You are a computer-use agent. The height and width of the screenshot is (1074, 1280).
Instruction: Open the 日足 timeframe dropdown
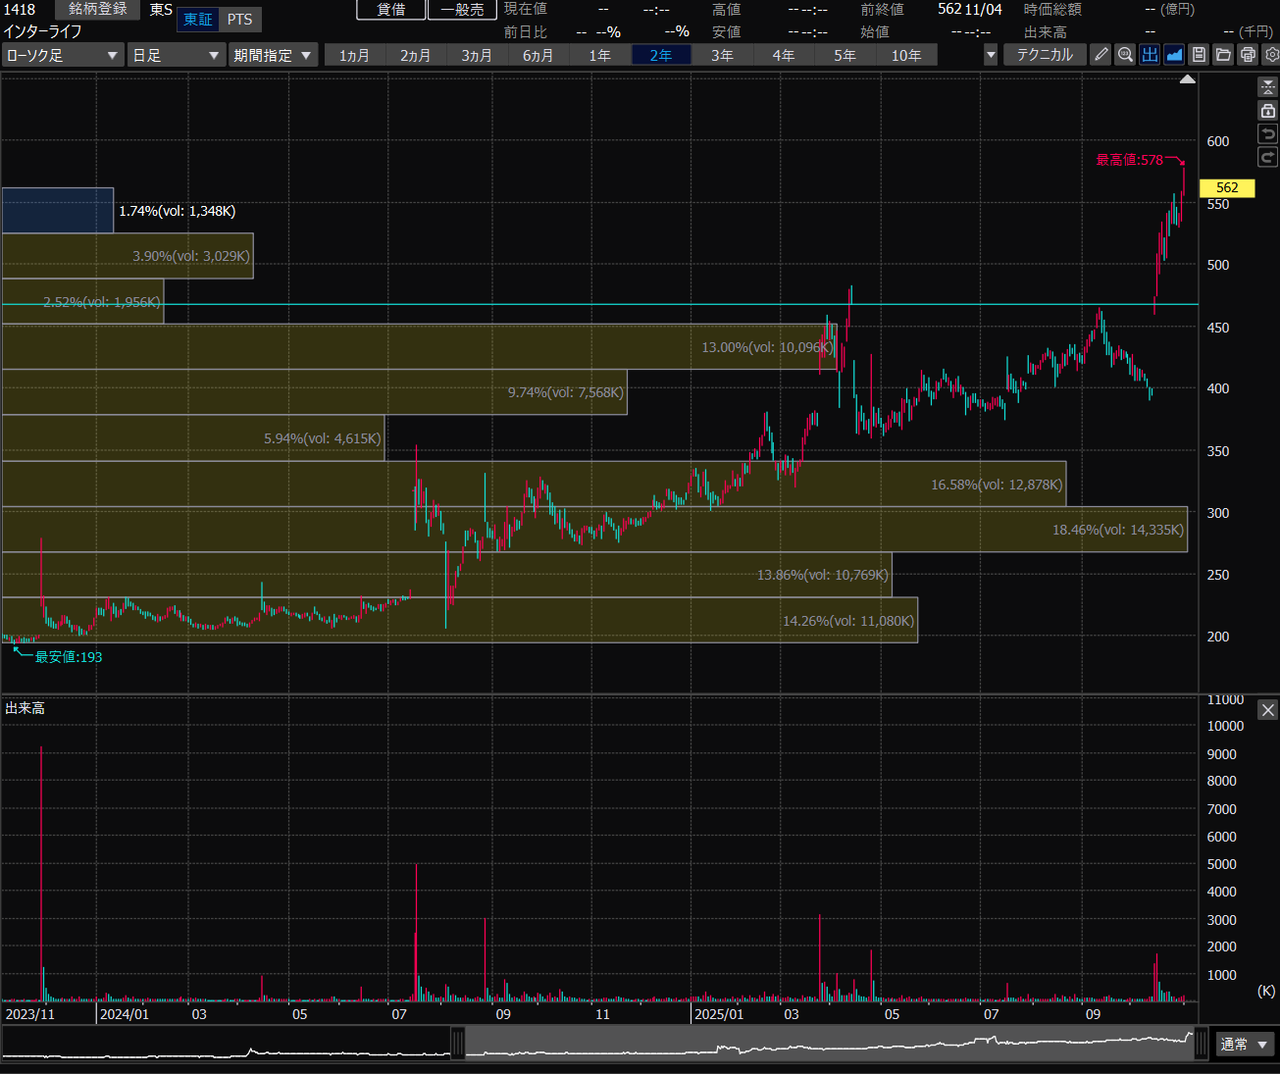coord(176,55)
